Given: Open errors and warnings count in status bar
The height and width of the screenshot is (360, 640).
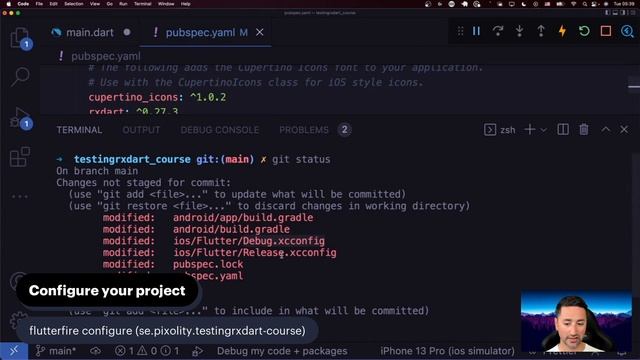Looking at the screenshot, I should pos(147,351).
